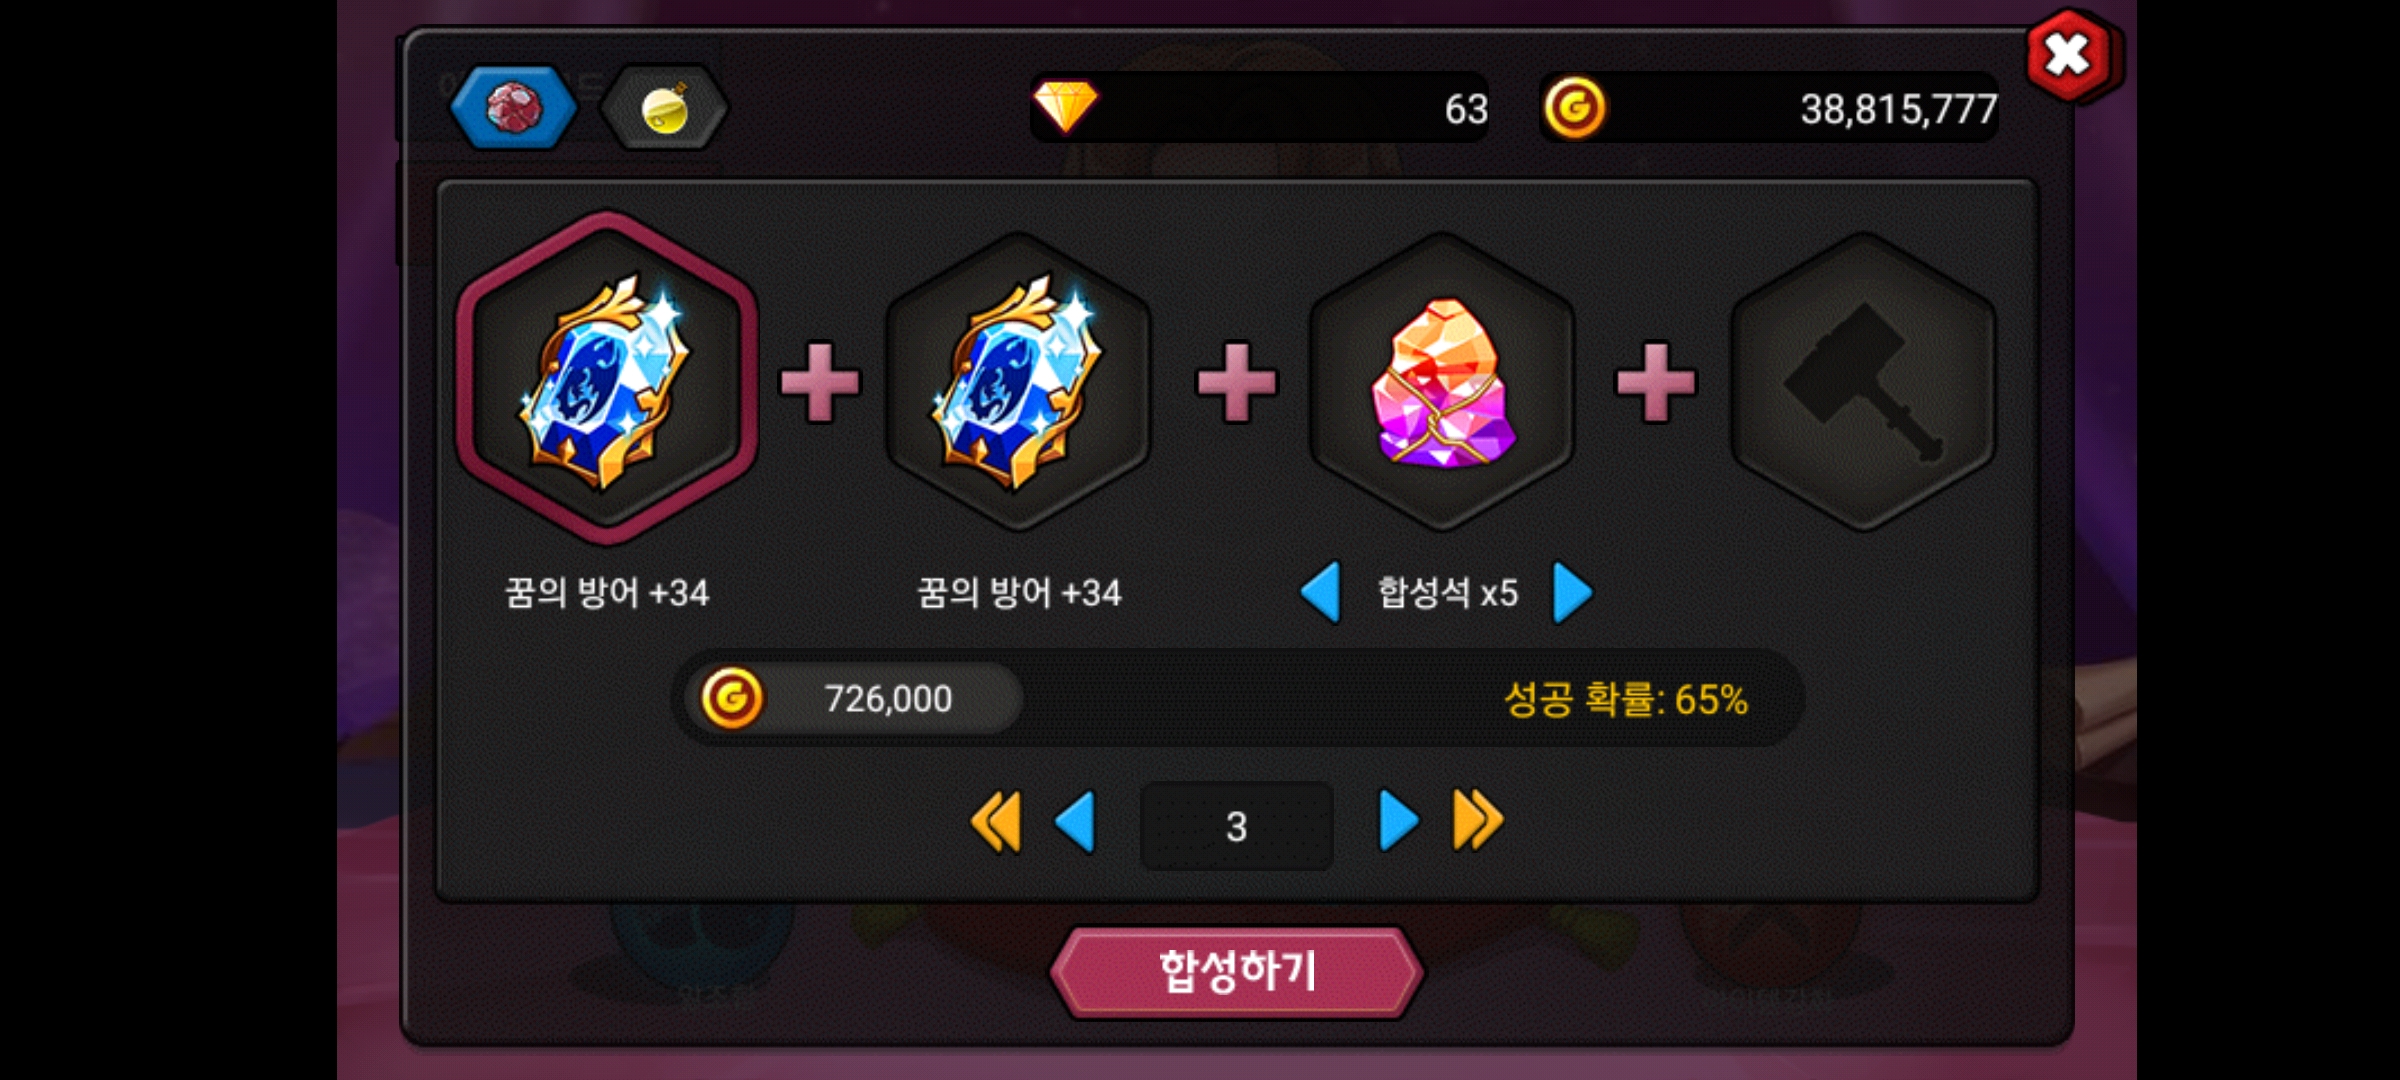The width and height of the screenshot is (2400, 1080).
Task: Switch to the yellow potion tab
Action: (664, 108)
